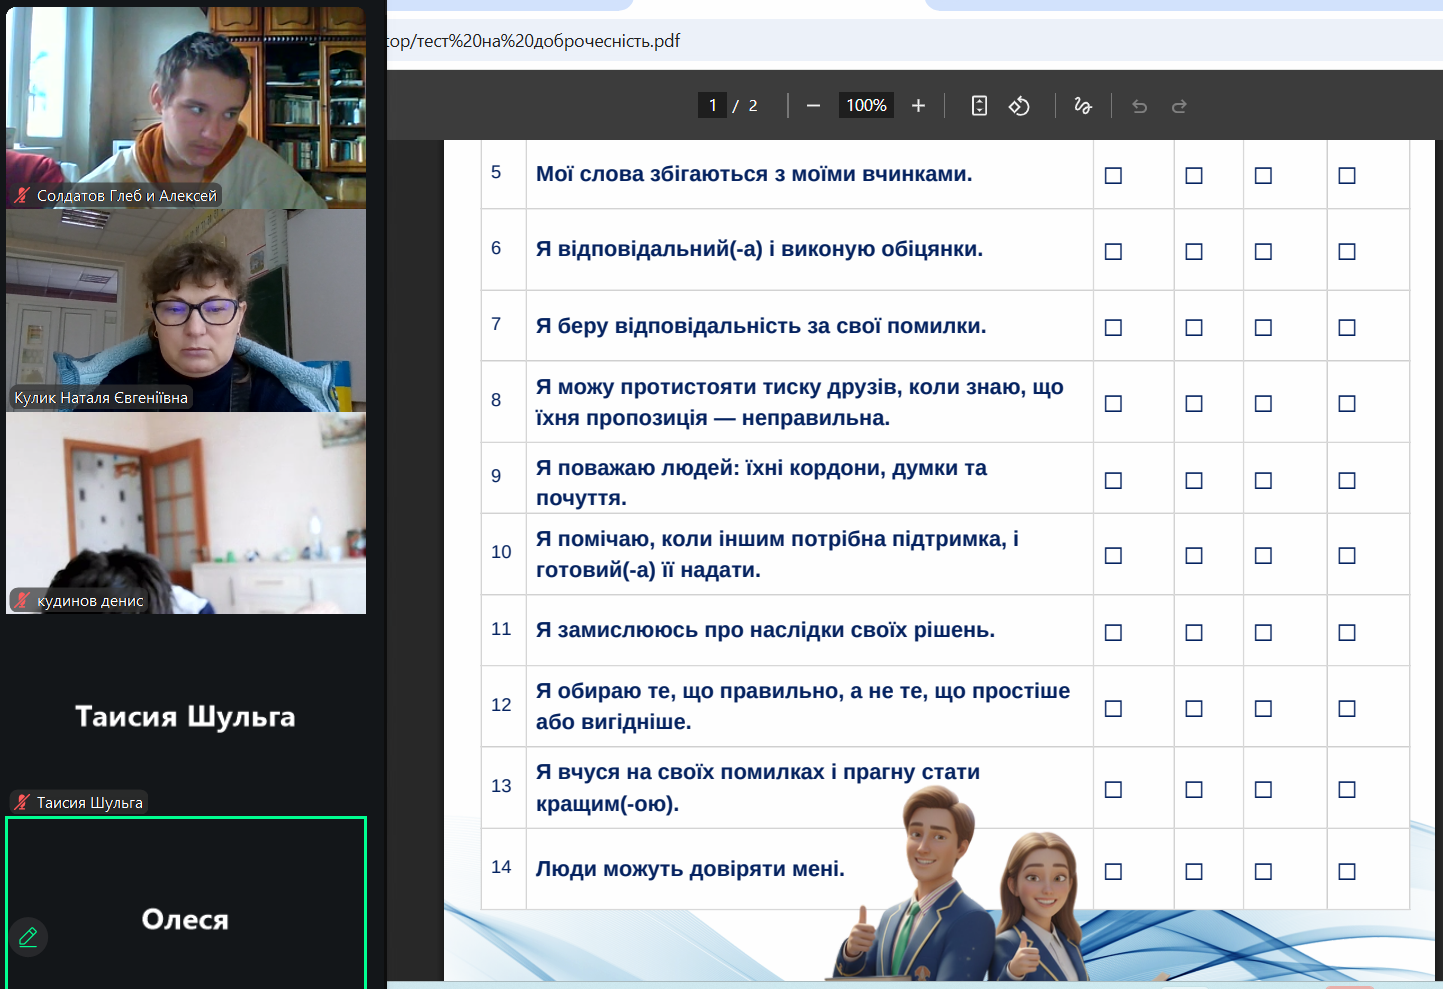Viewport: 1443px width, 989px height.
Task: Select the draw annotation tool
Action: click(x=1082, y=106)
